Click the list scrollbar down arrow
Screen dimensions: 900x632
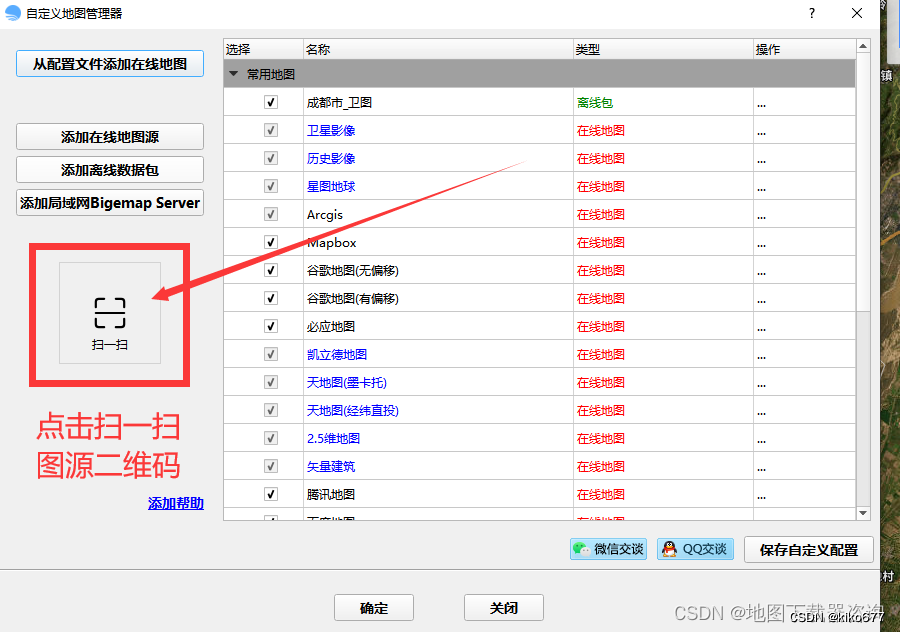pos(863,513)
